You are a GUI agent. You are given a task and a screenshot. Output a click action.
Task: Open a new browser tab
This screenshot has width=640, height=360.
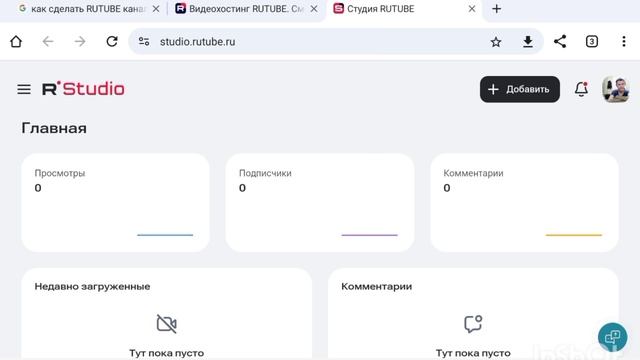point(496,9)
